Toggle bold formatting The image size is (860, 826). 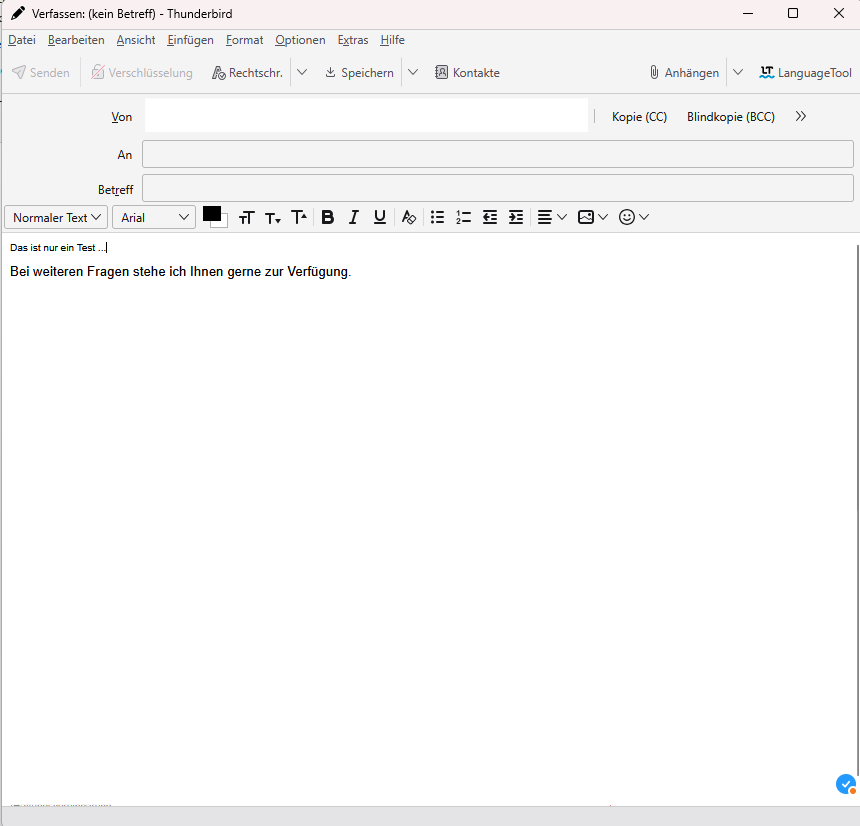(327, 217)
